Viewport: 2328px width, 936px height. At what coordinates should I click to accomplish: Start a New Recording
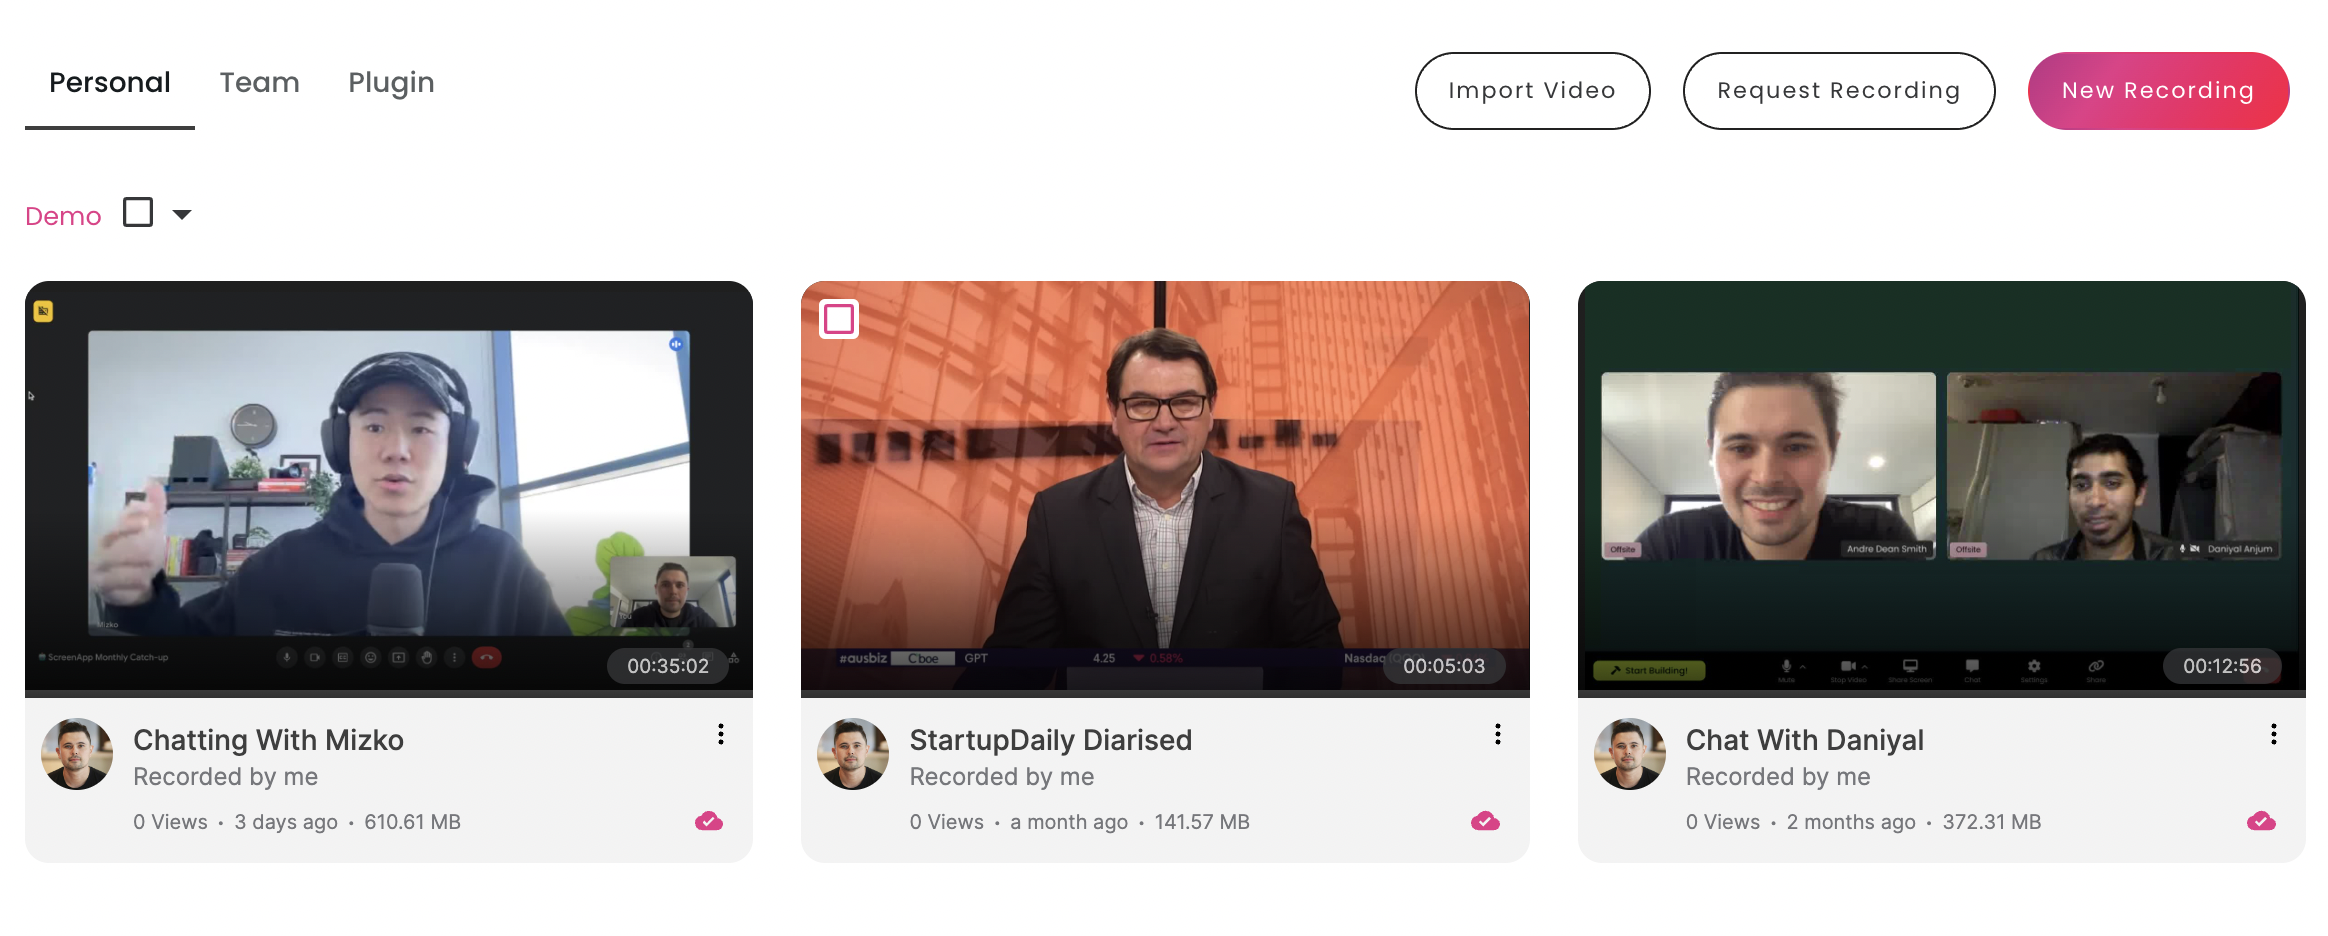click(x=2157, y=91)
